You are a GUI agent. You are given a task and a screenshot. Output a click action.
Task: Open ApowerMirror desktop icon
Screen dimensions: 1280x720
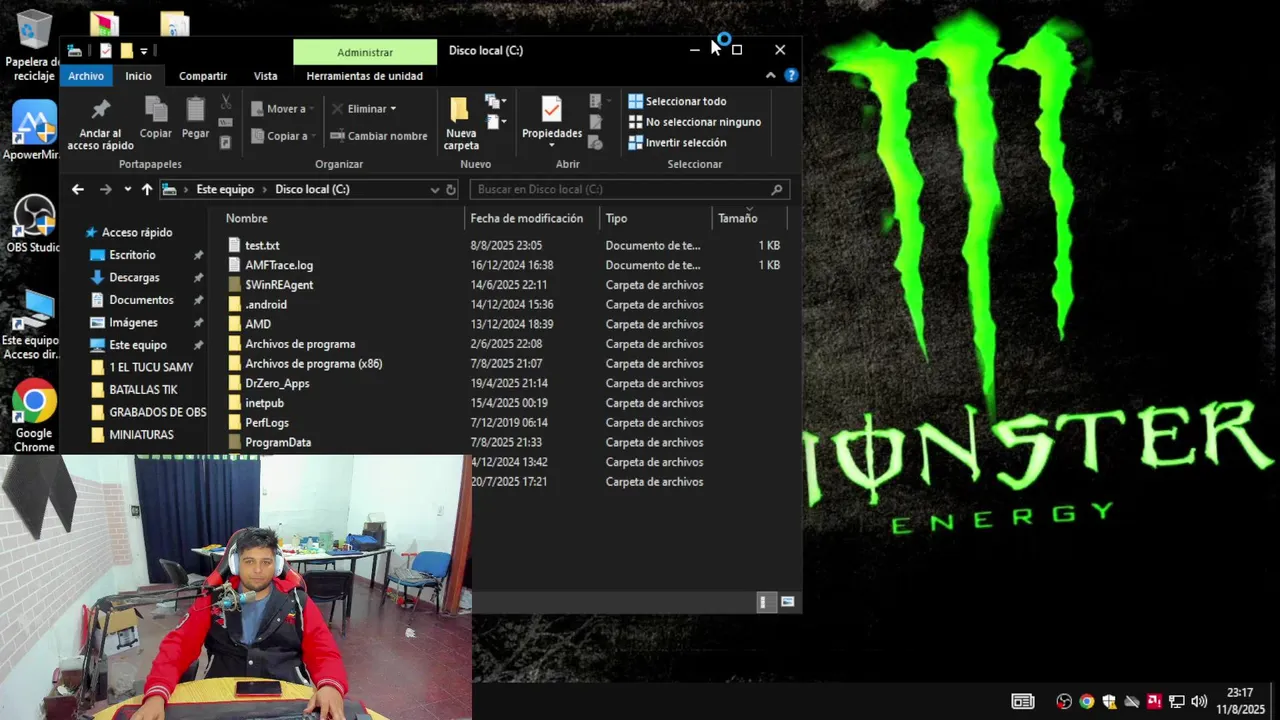[x=34, y=130]
